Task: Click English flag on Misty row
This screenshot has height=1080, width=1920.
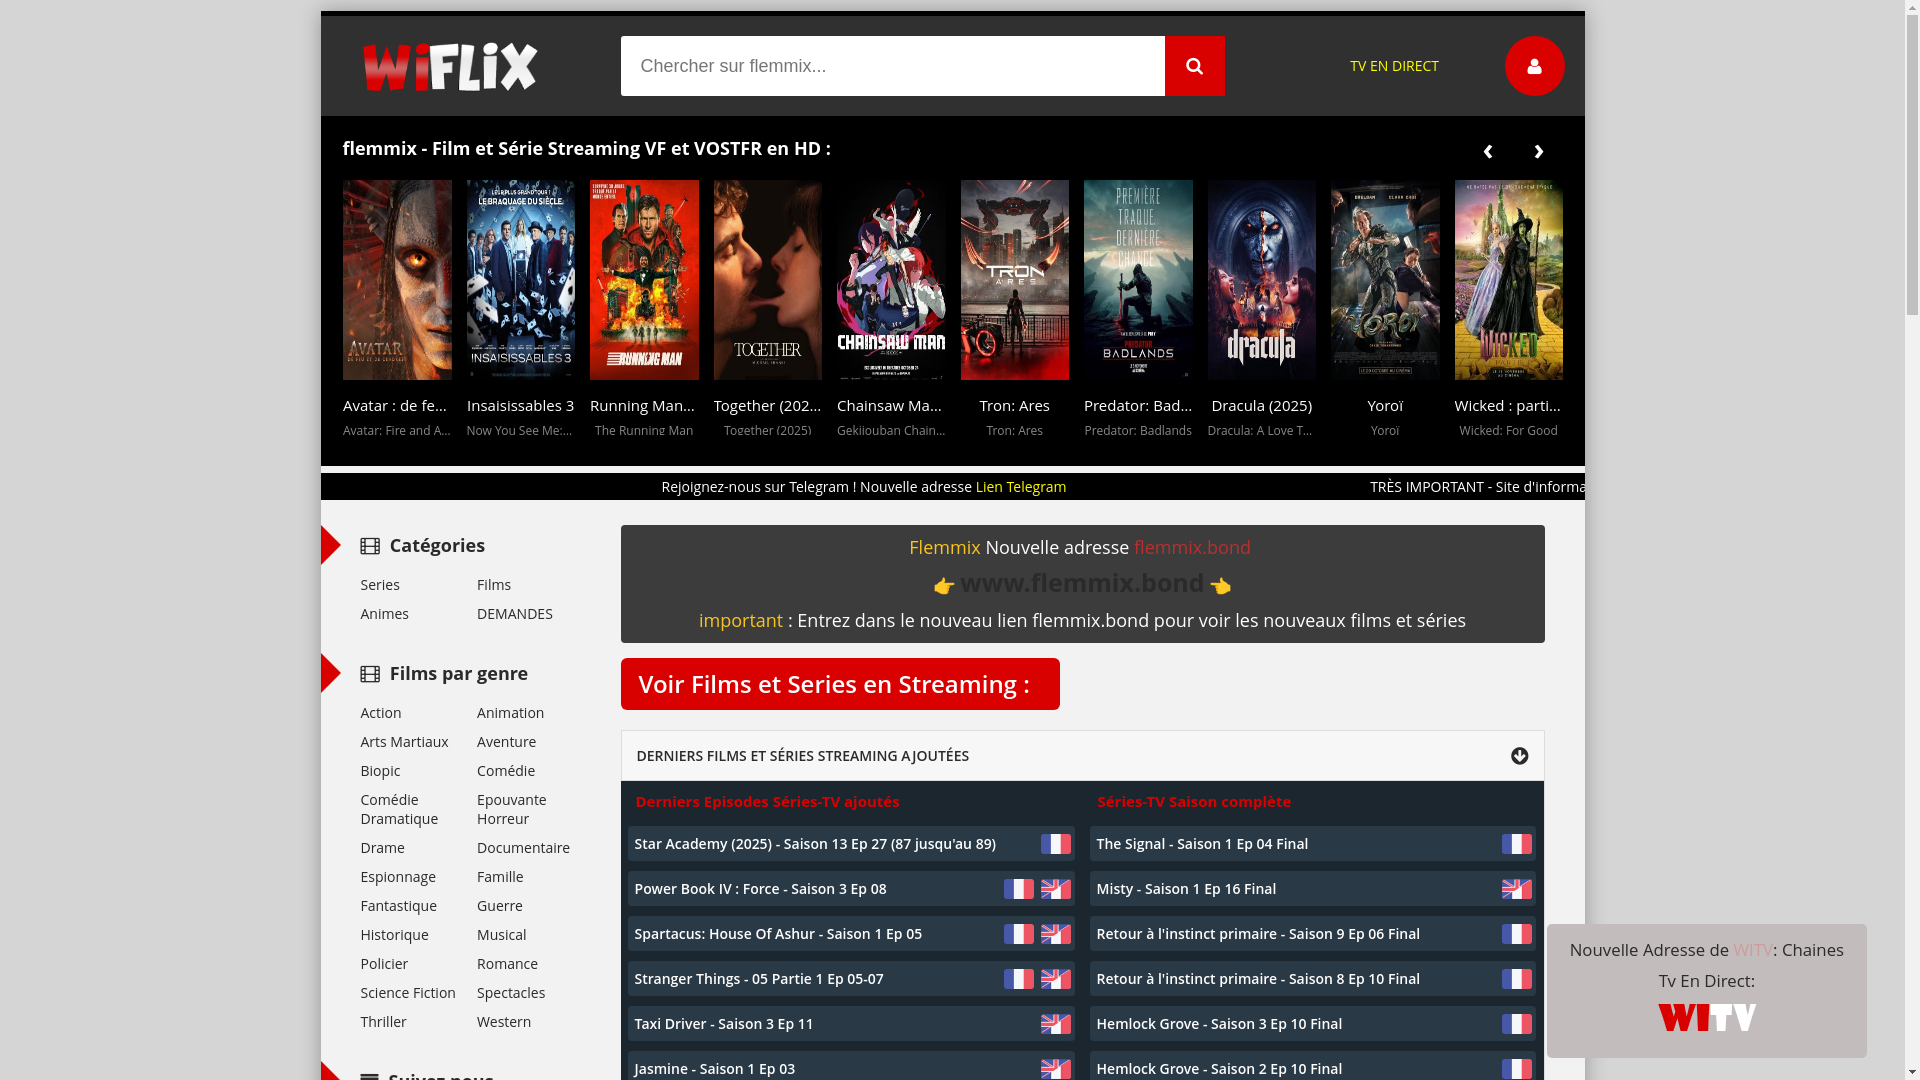Action: pos(1516,889)
